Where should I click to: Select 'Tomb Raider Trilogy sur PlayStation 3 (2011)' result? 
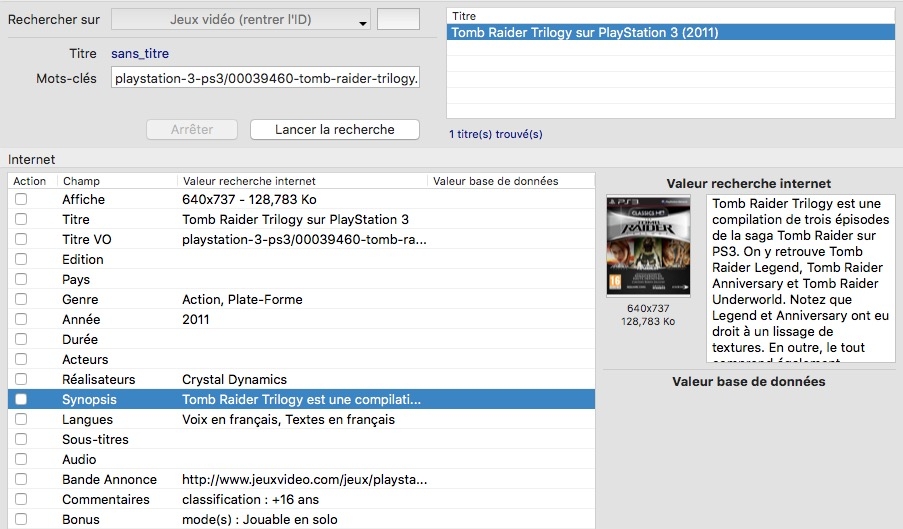coord(584,32)
